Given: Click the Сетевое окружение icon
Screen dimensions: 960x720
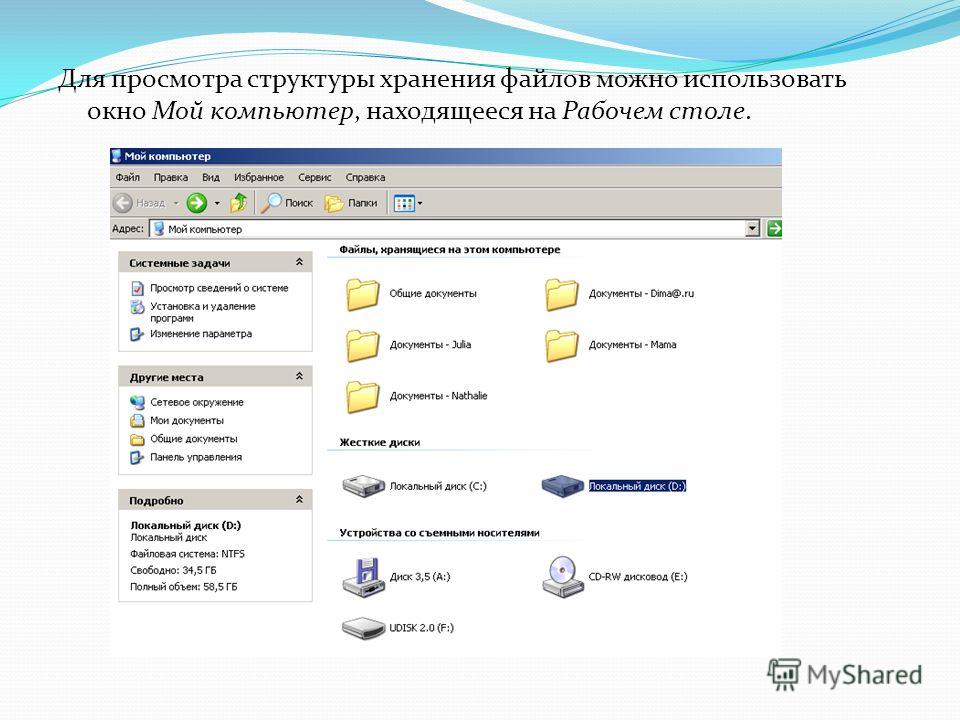Looking at the screenshot, I should click(x=137, y=402).
